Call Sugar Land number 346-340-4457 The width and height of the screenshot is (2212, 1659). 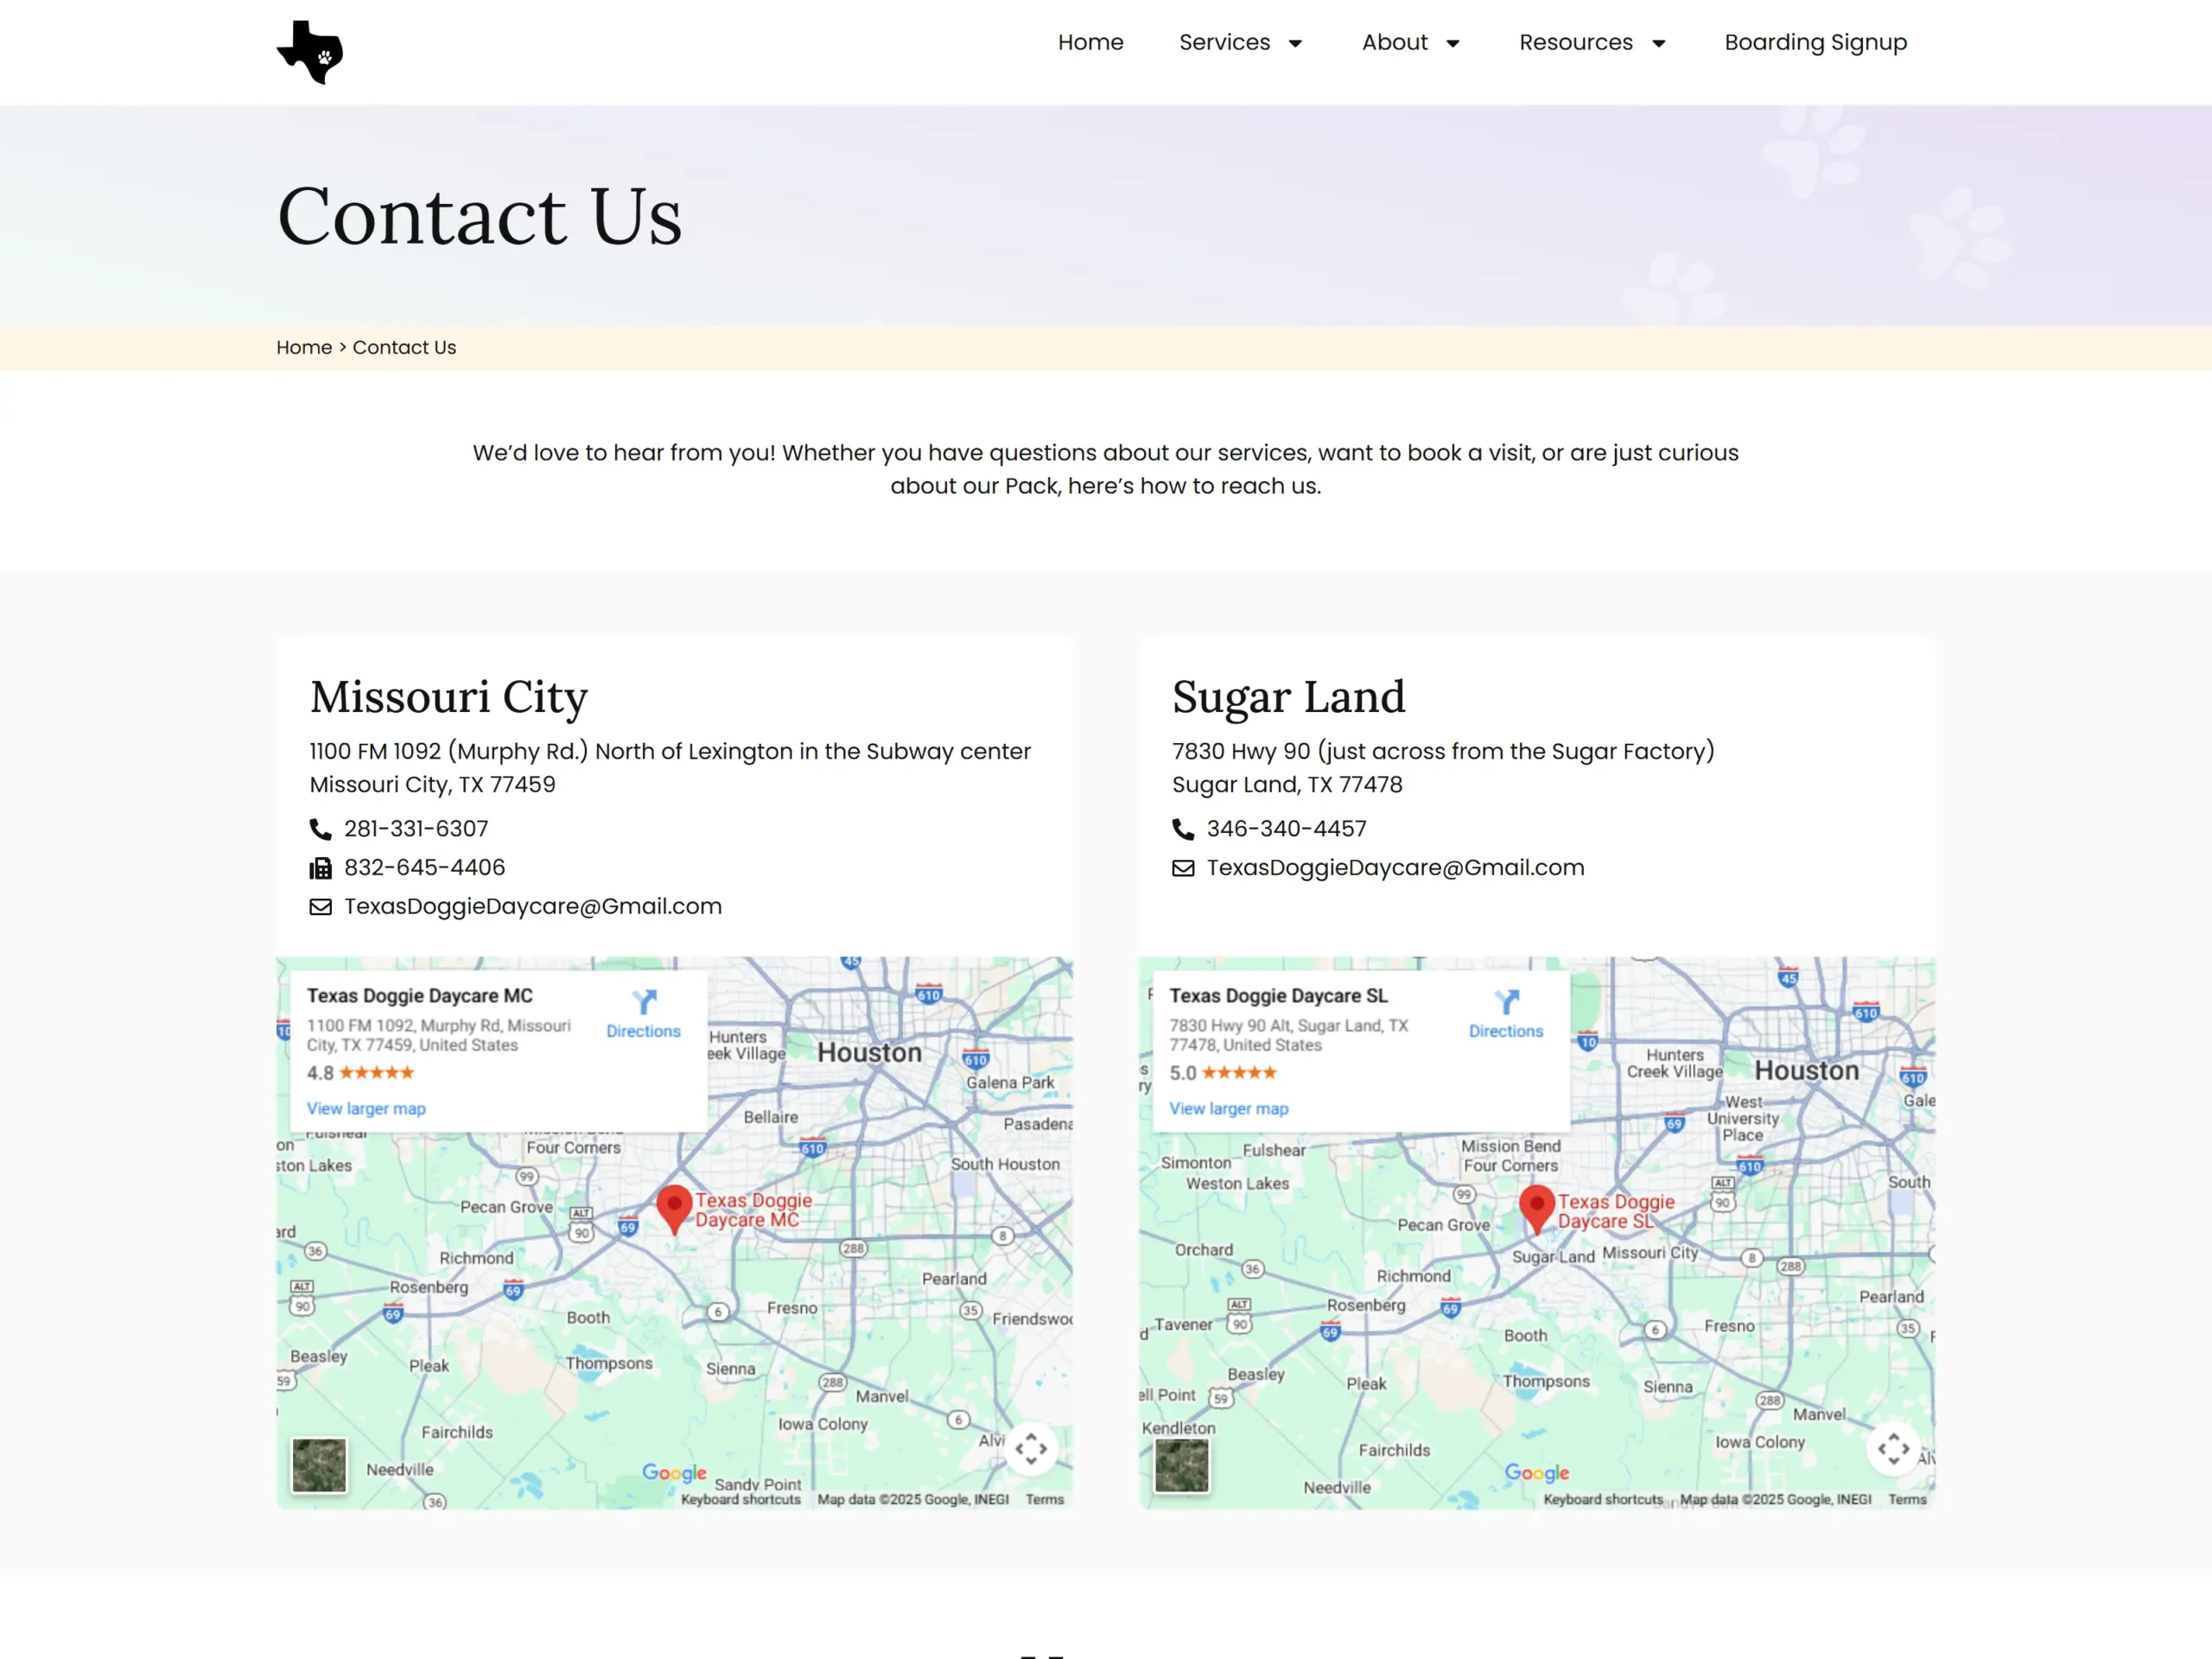pos(1286,829)
